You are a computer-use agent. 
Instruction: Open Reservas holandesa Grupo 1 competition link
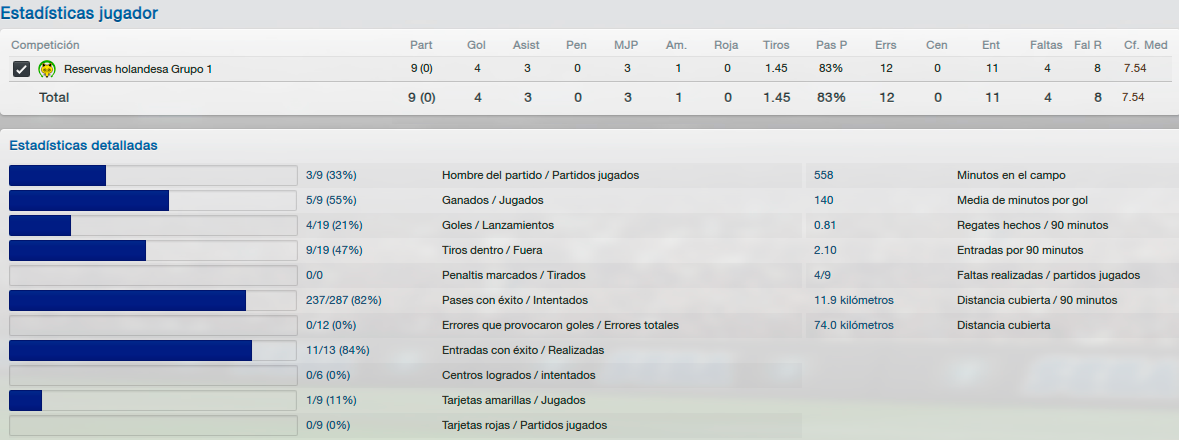click(138, 69)
